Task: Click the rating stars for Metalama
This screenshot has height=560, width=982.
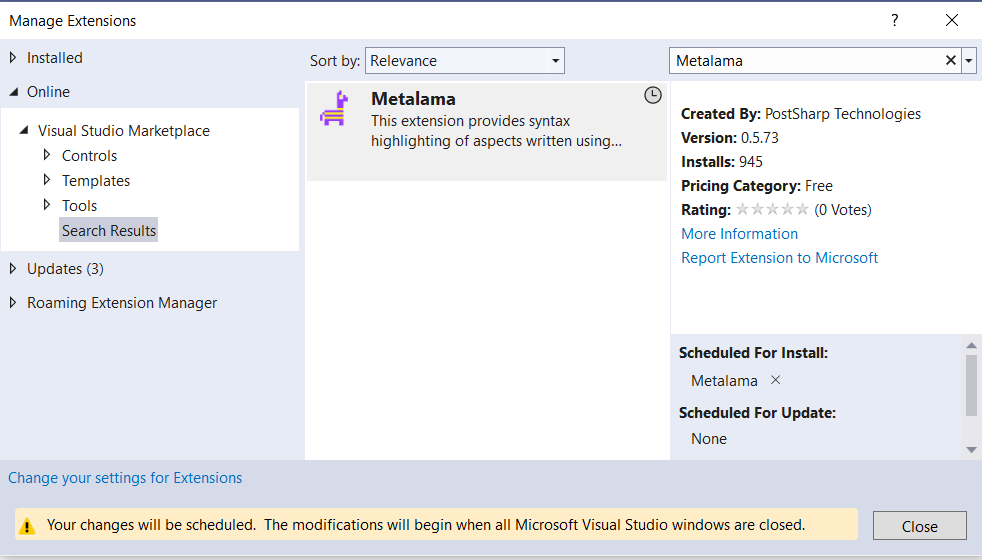Action: (x=772, y=210)
